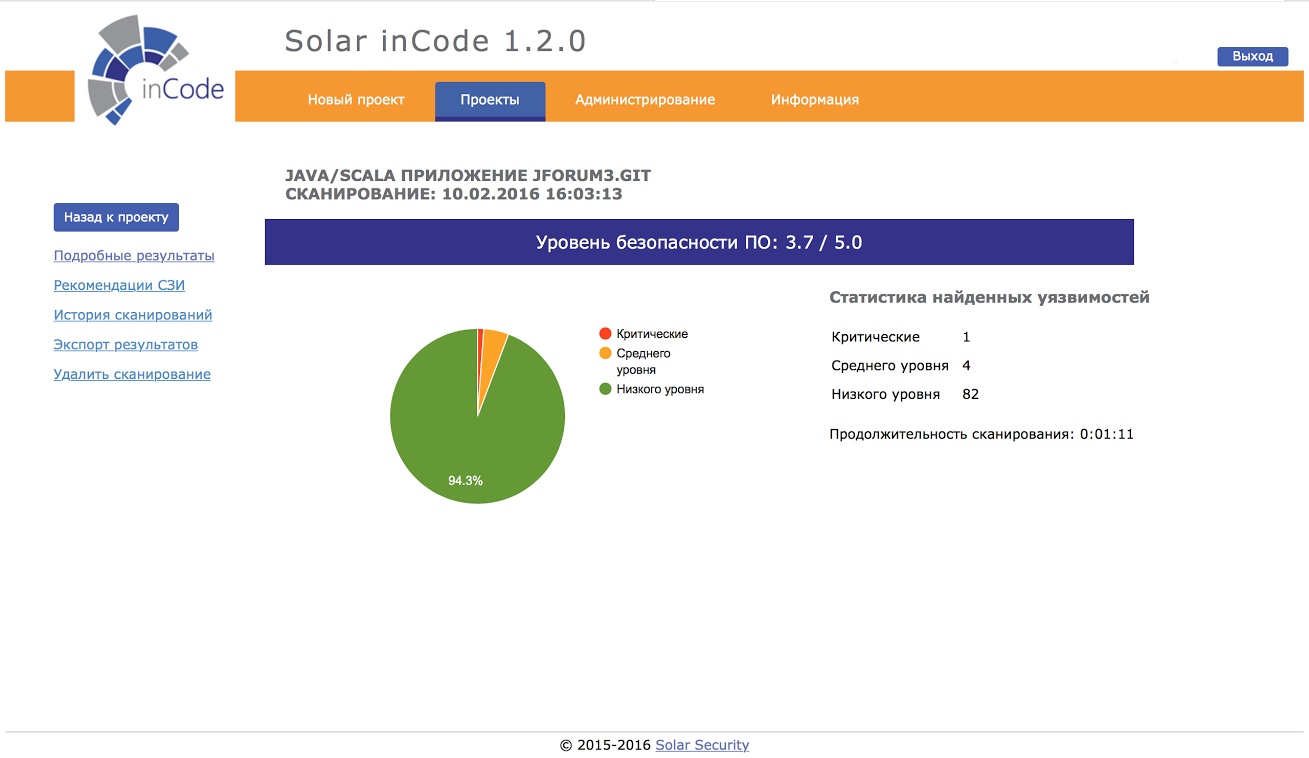Open the Администрирование menu tab
This screenshot has width=1309, height=758.
pyautogui.click(x=645, y=100)
